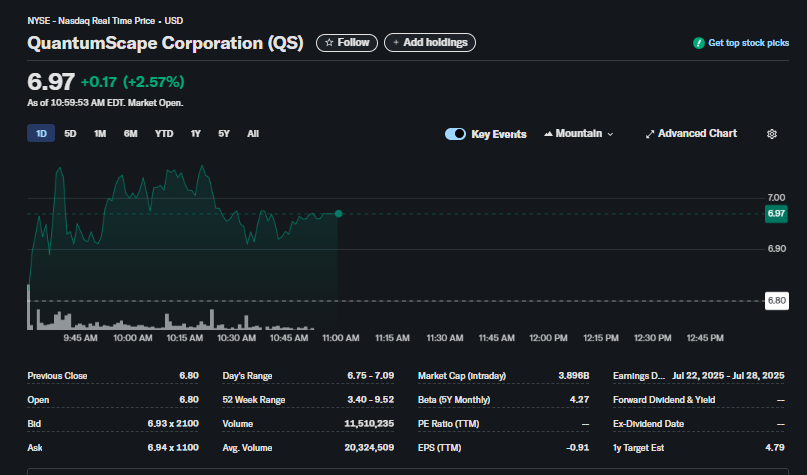
Task: Switch chart to 5D range
Action: click(70, 134)
